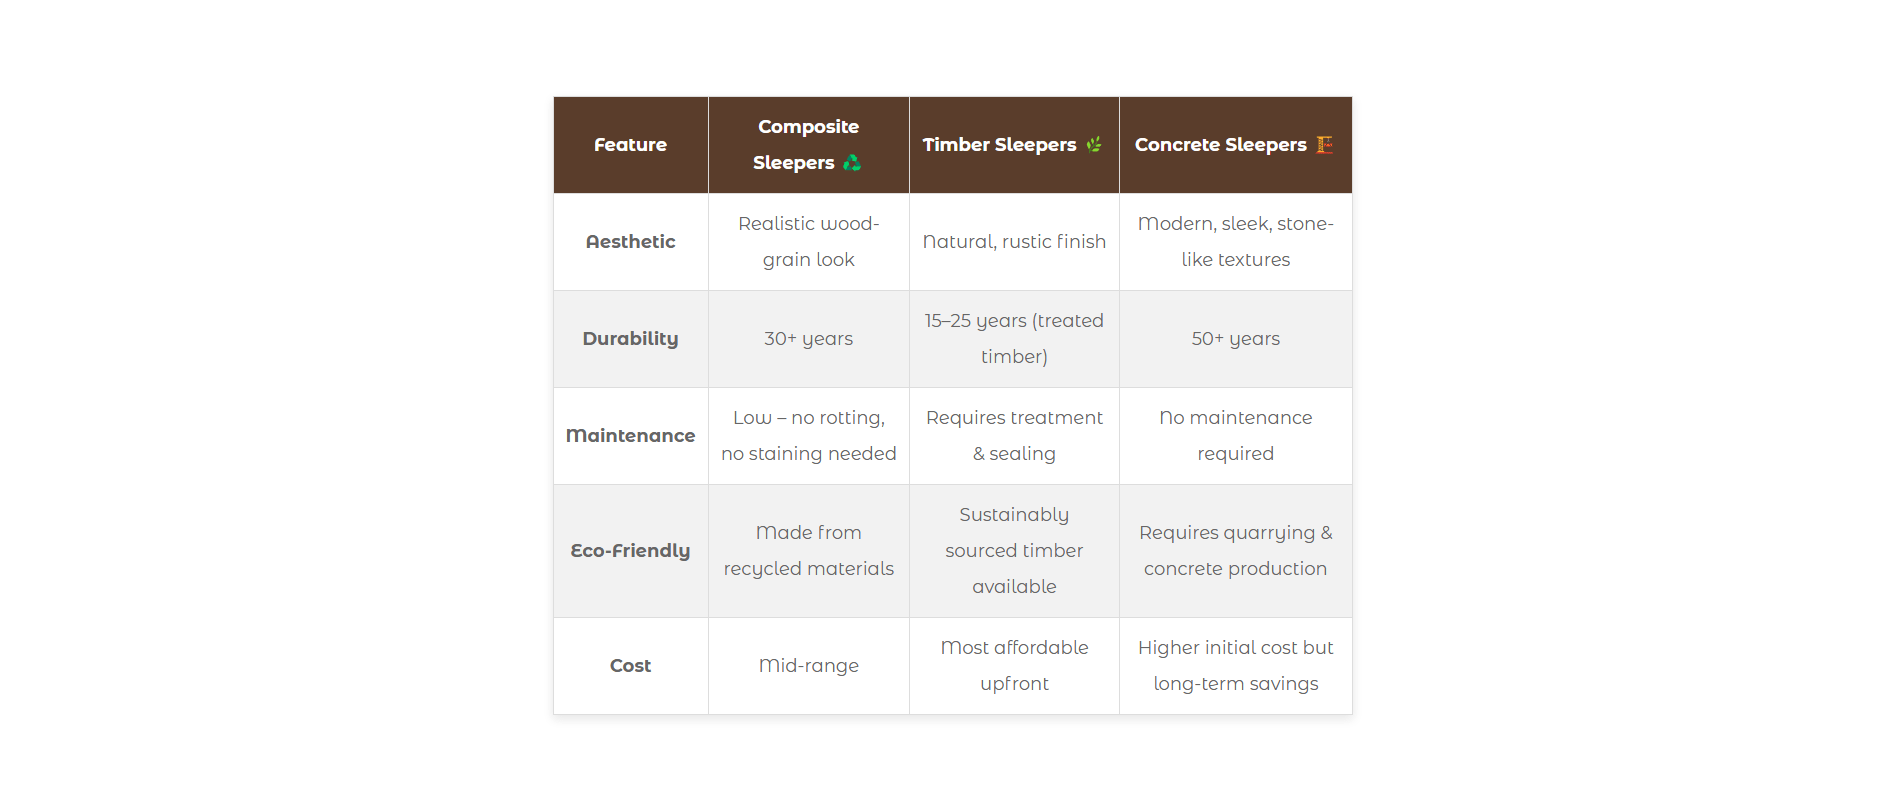1902x796 pixels.
Task: Click 'No maintenance required' cell
Action: pos(1236,436)
